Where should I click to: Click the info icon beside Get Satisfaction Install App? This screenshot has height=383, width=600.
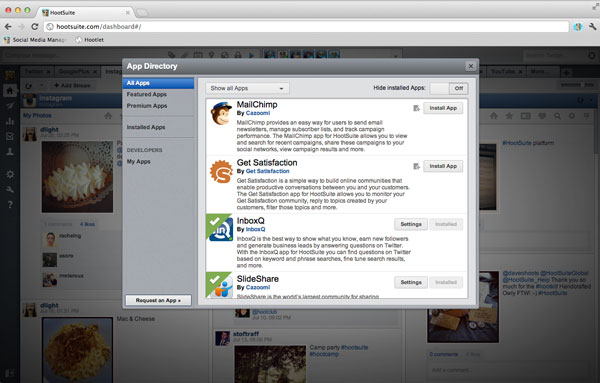416,166
